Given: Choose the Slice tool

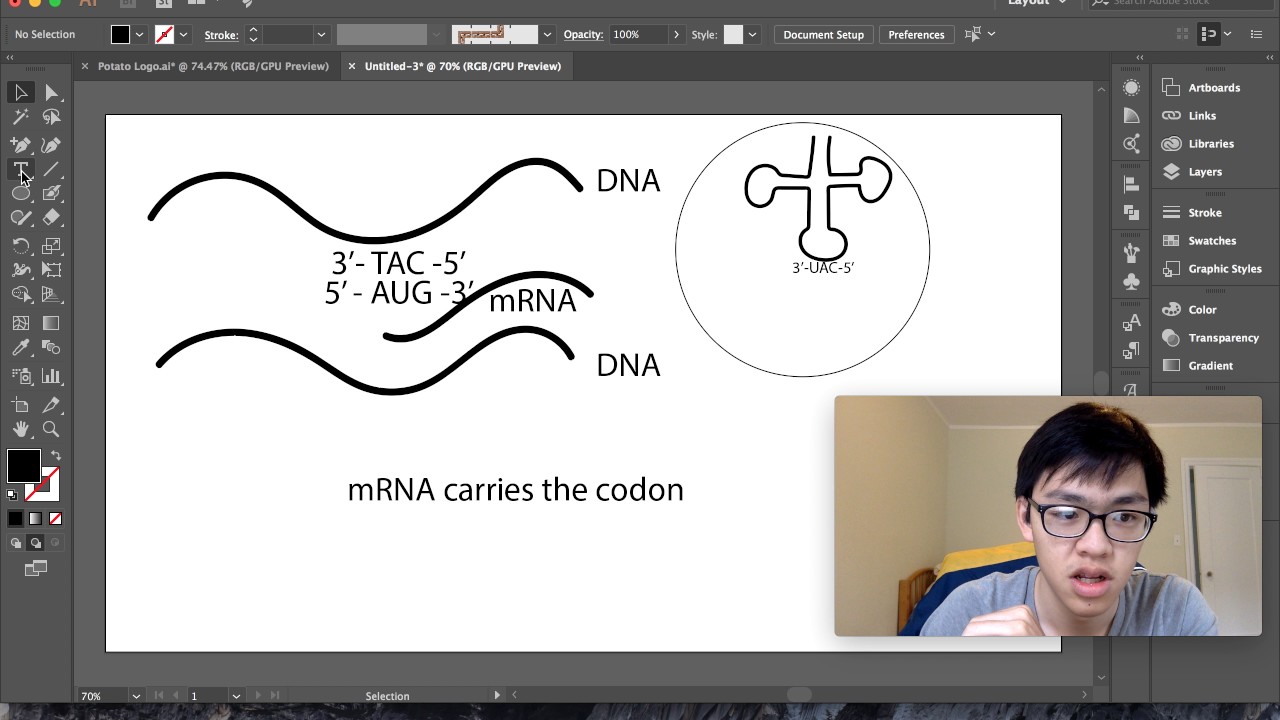Looking at the screenshot, I should click(51, 405).
